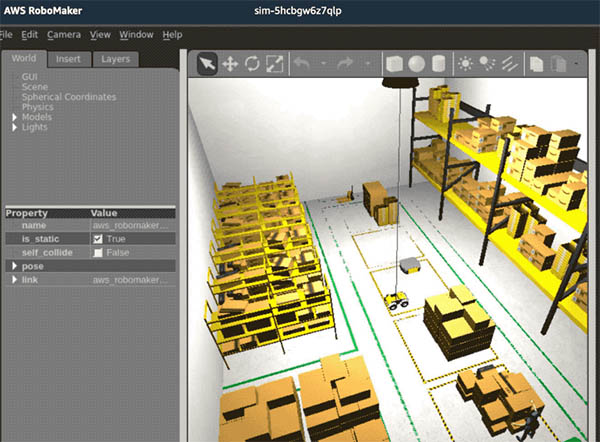
Task: Add a directional light
Action: [510, 64]
